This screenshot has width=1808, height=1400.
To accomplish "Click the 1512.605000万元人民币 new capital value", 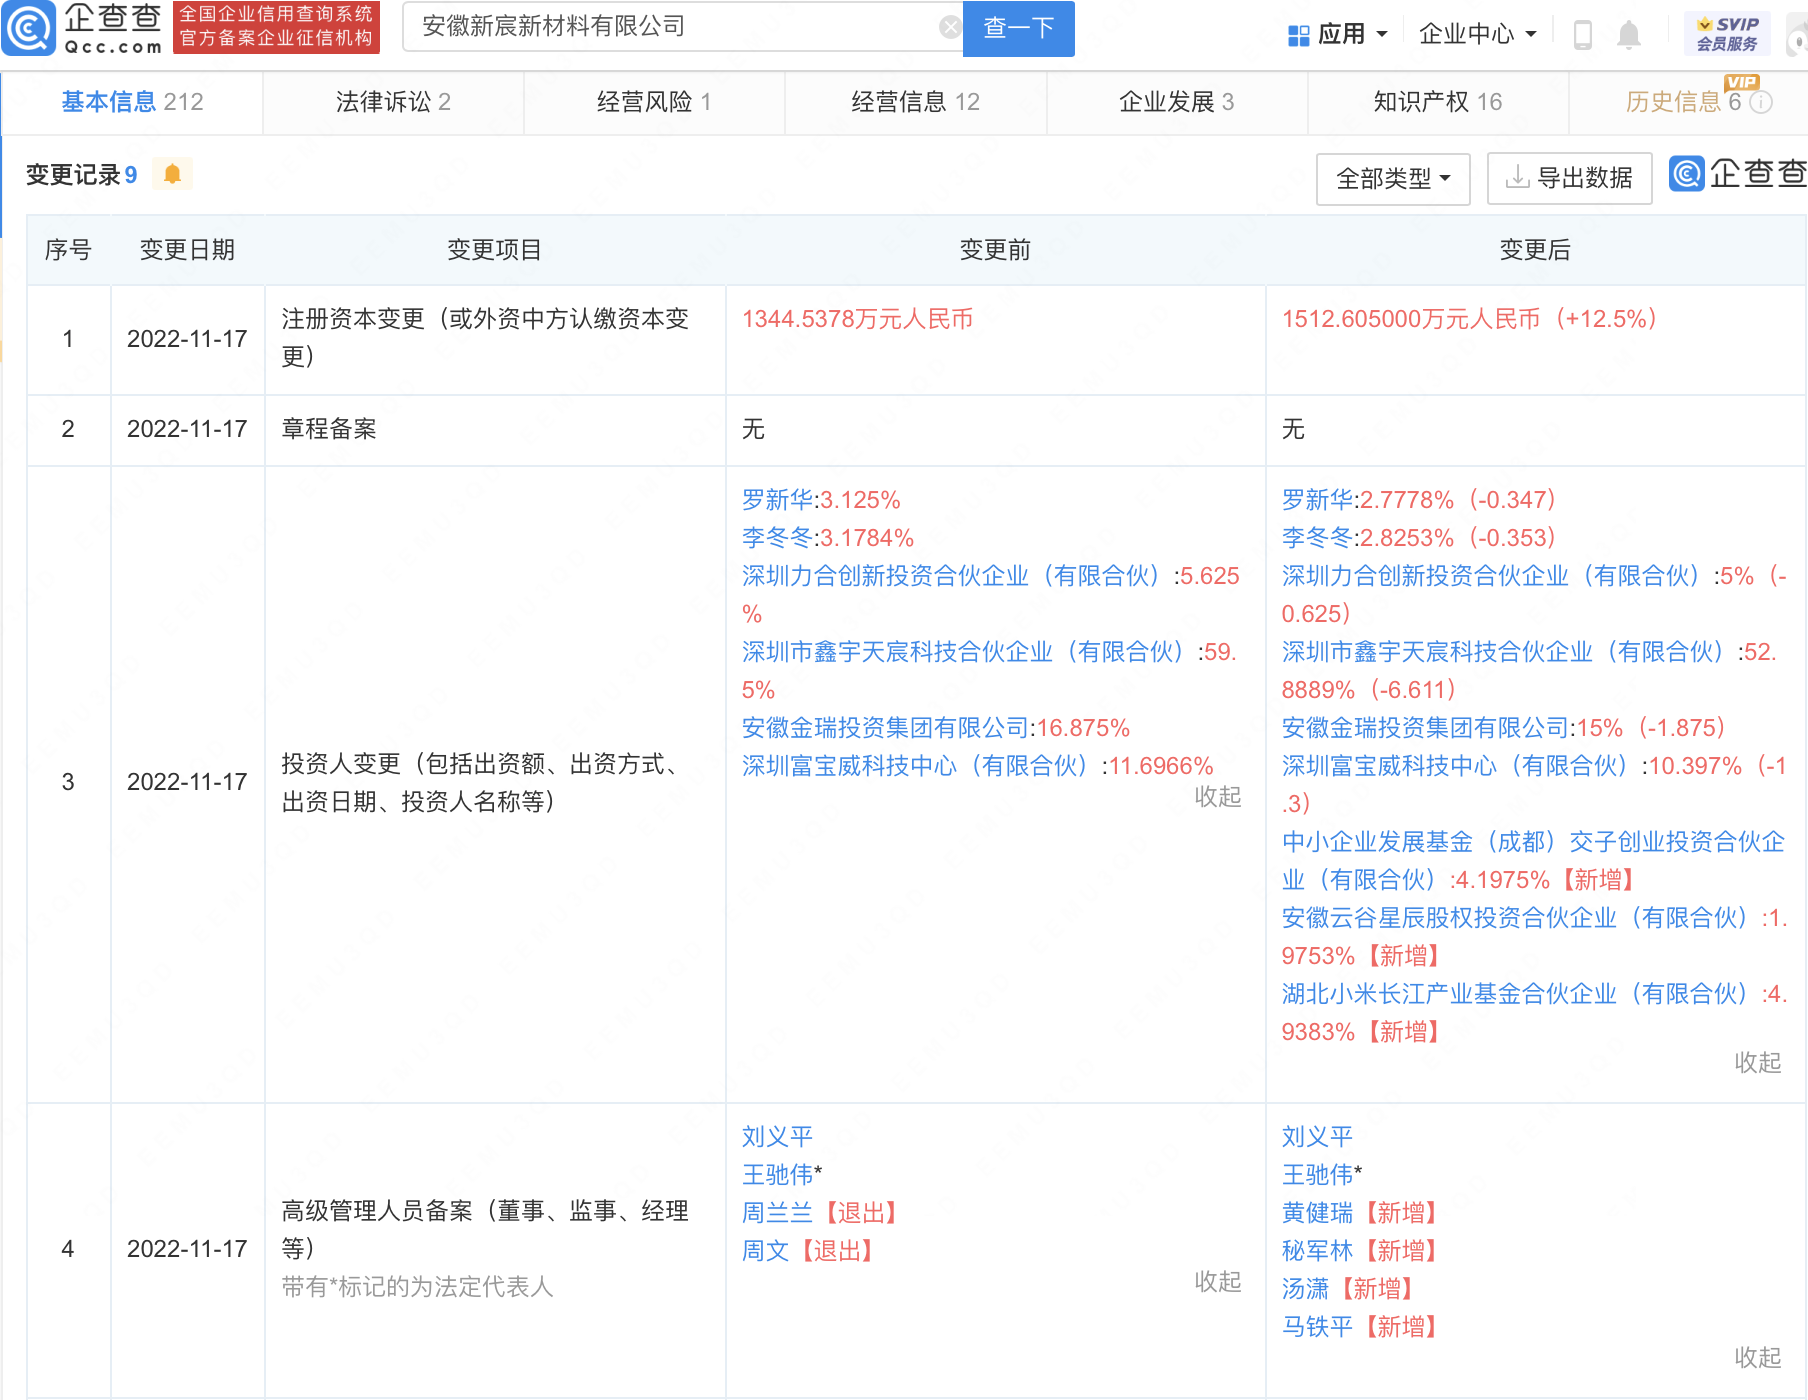I will click(1411, 319).
